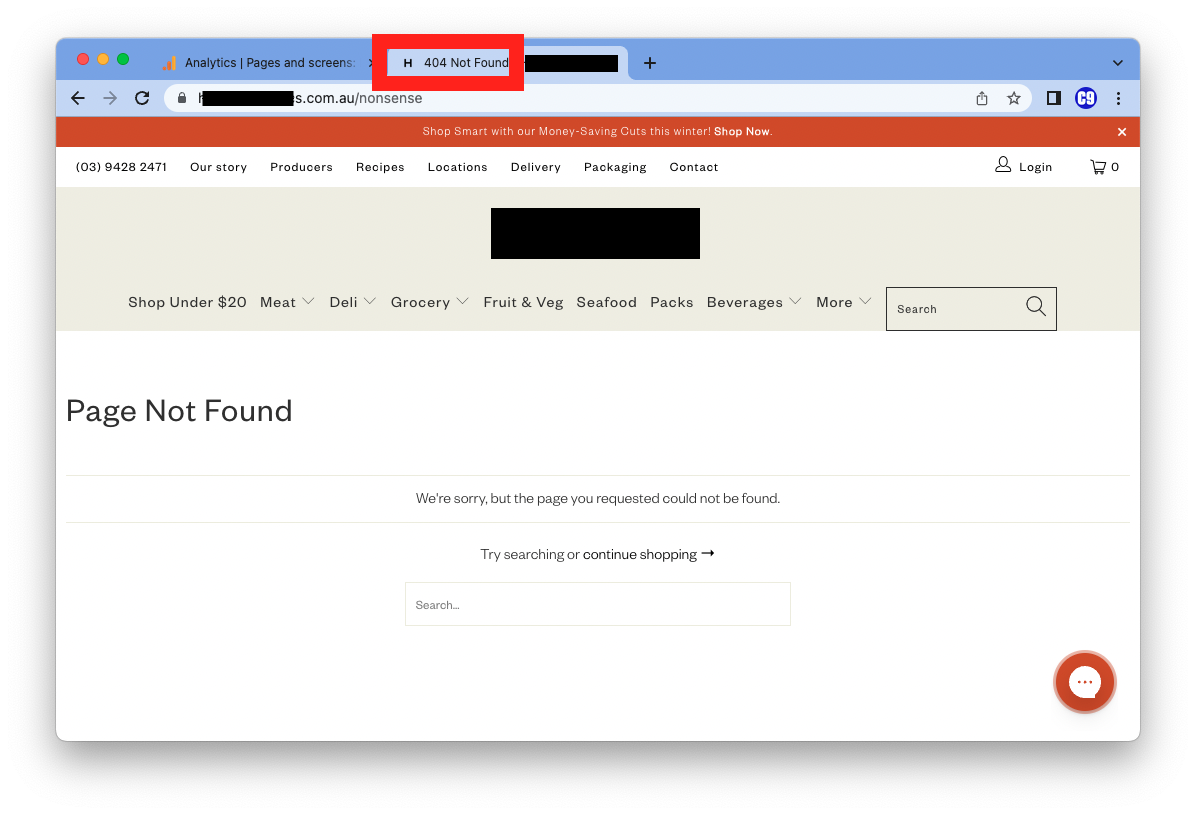
Task: Click the browser back arrow
Action: (78, 98)
